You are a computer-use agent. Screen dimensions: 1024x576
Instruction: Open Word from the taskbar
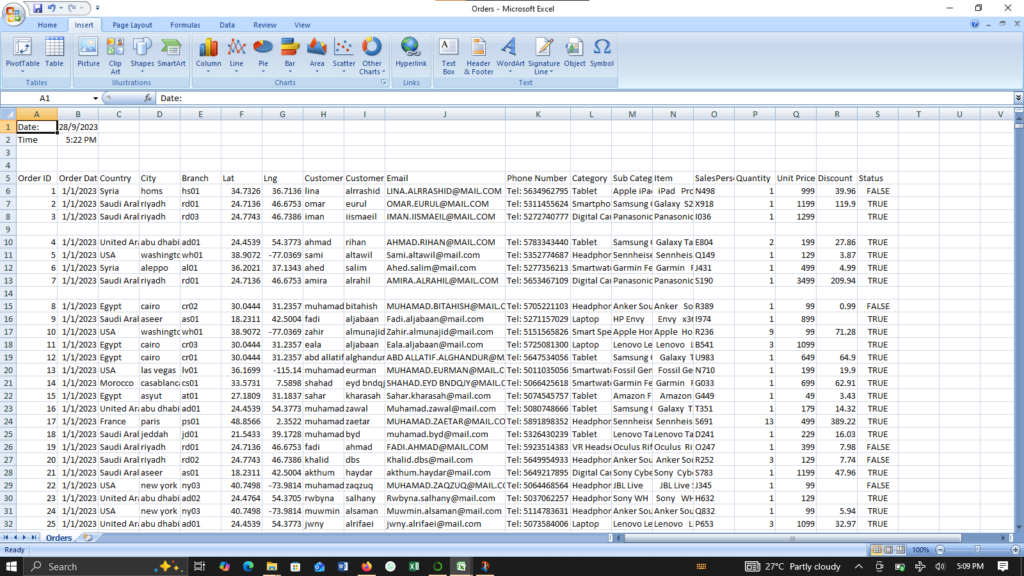343,566
